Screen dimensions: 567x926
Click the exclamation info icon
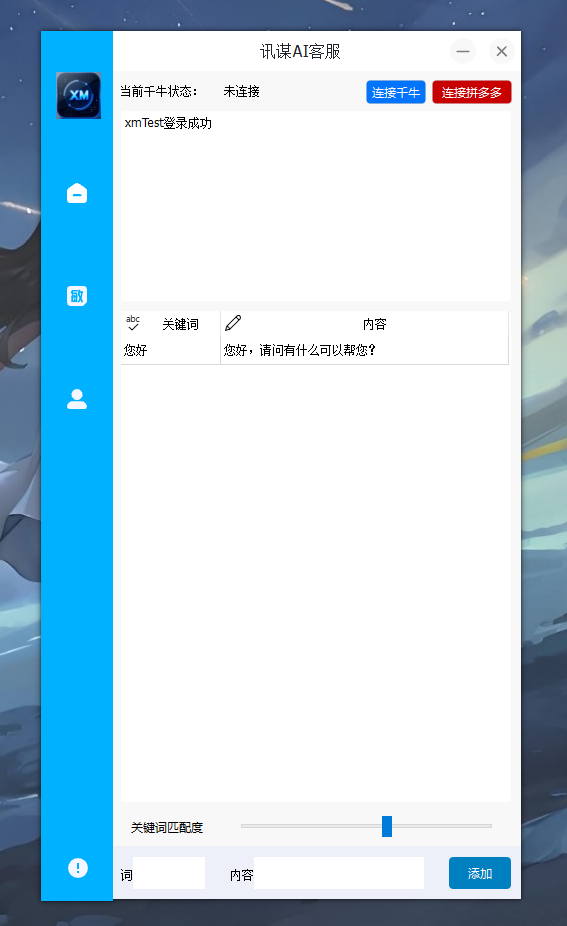tap(77, 868)
